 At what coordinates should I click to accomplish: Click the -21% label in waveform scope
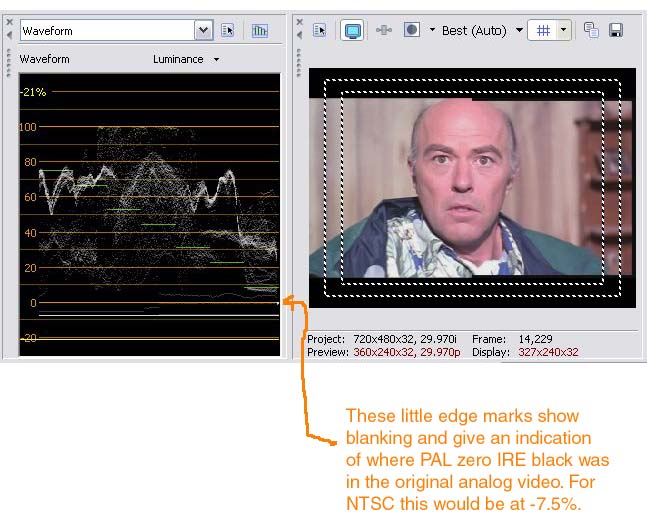(33, 92)
